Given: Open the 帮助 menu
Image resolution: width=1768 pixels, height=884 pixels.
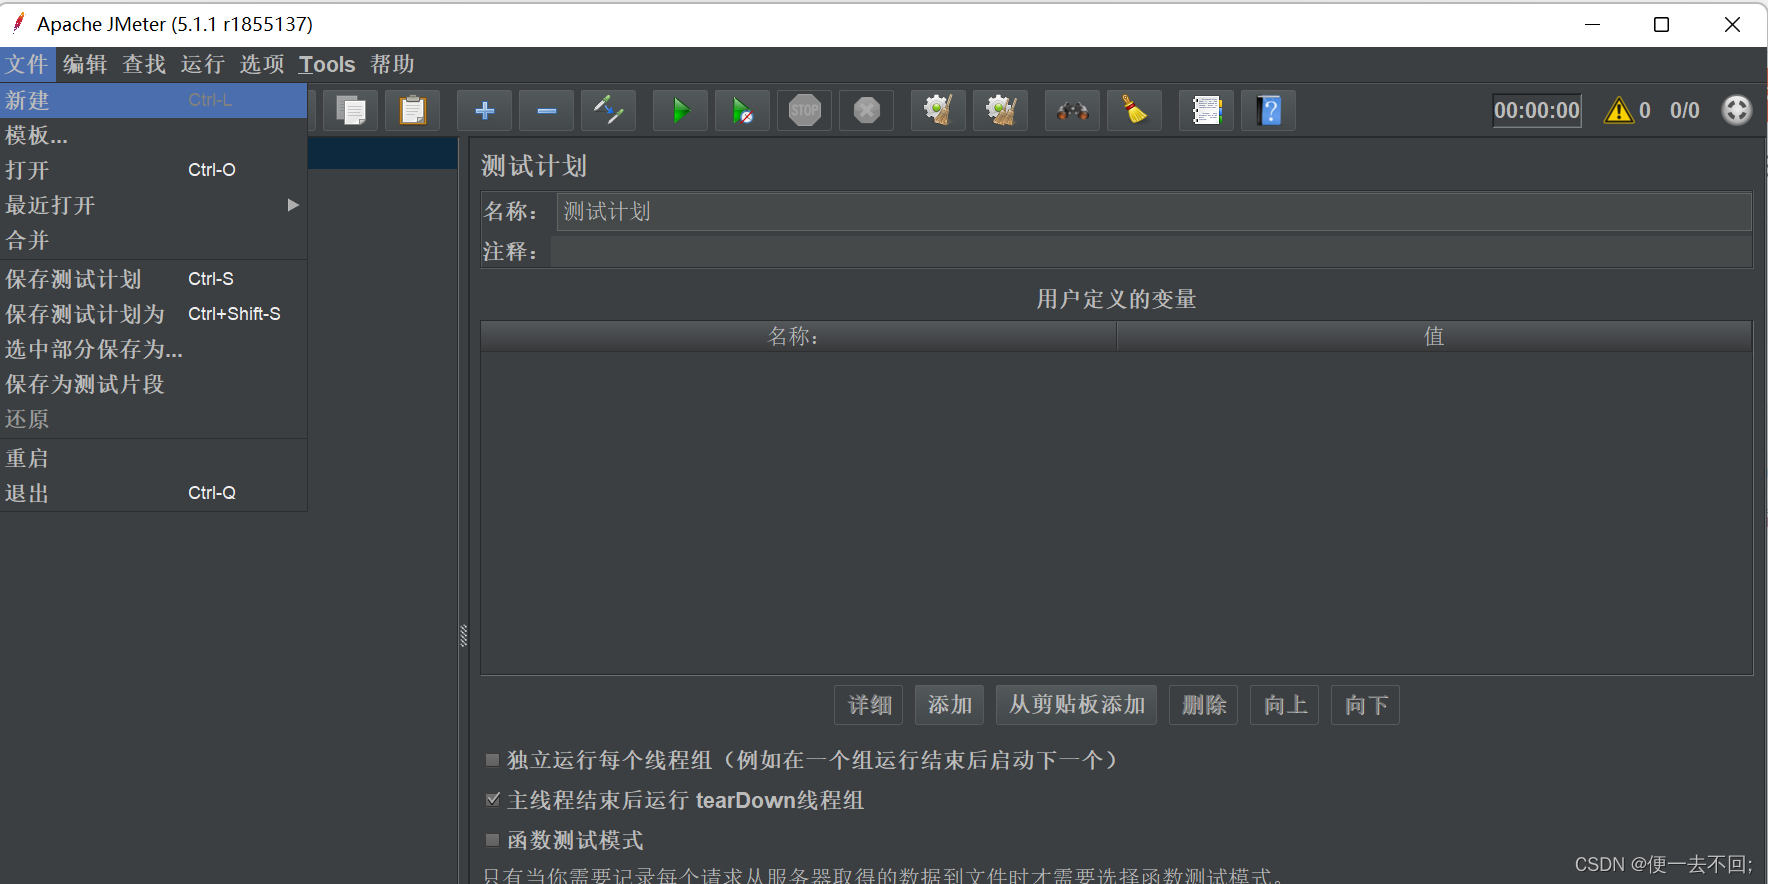Looking at the screenshot, I should (392, 64).
